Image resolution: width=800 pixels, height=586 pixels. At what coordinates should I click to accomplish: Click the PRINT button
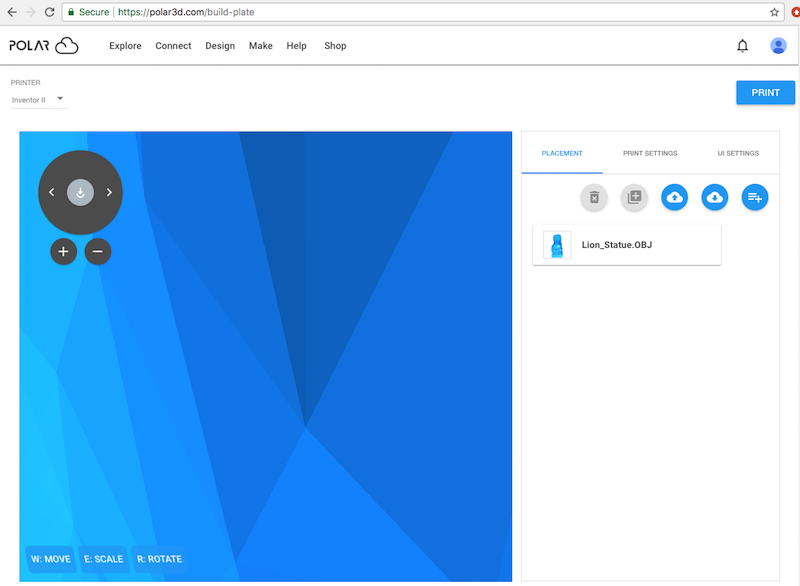765,92
